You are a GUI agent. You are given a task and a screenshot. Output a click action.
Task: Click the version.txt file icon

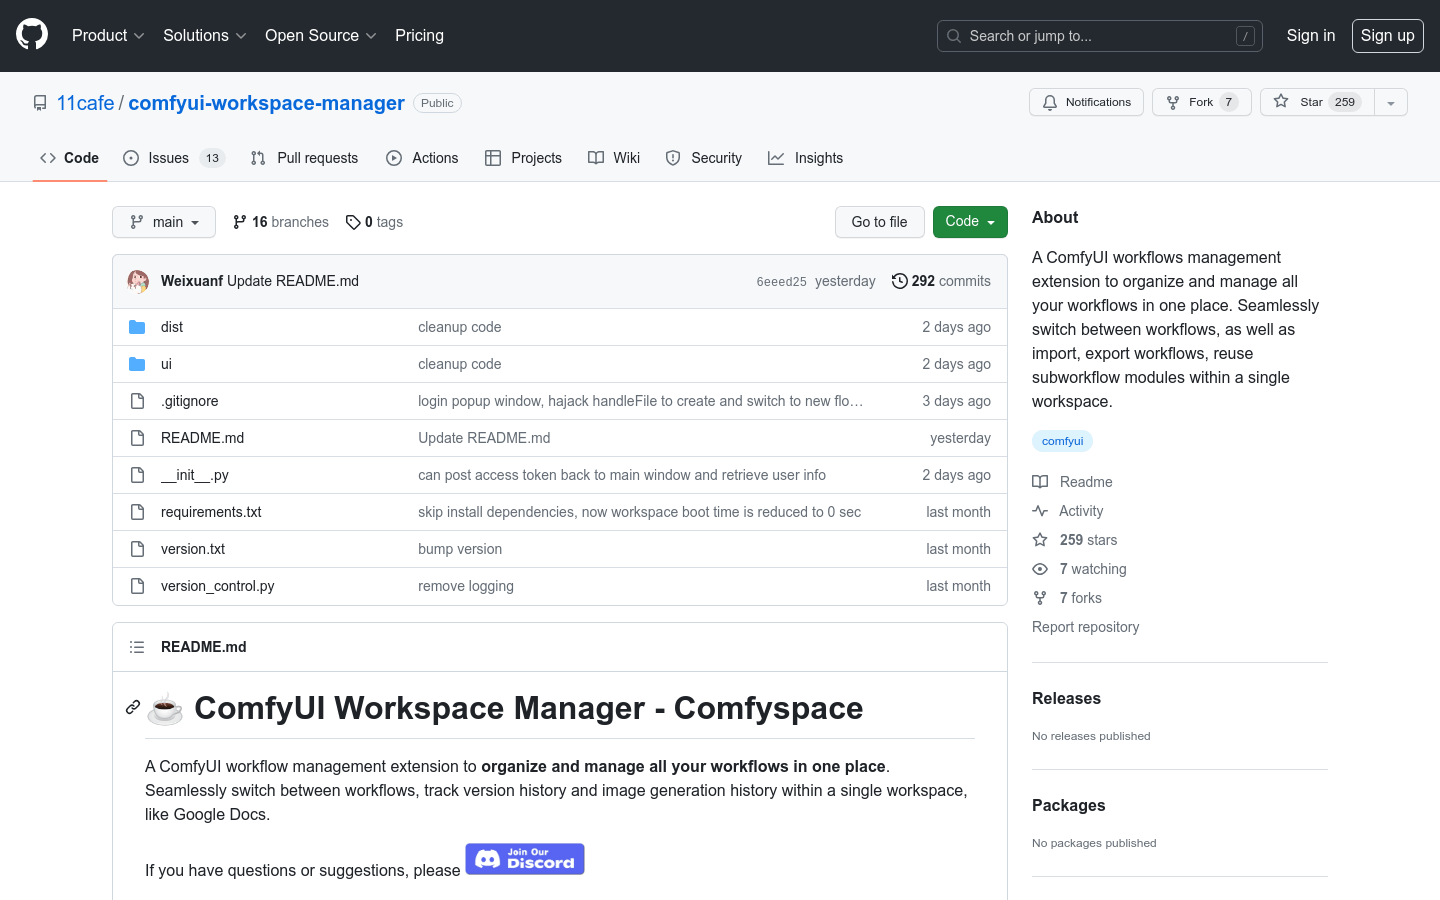pyautogui.click(x=137, y=549)
